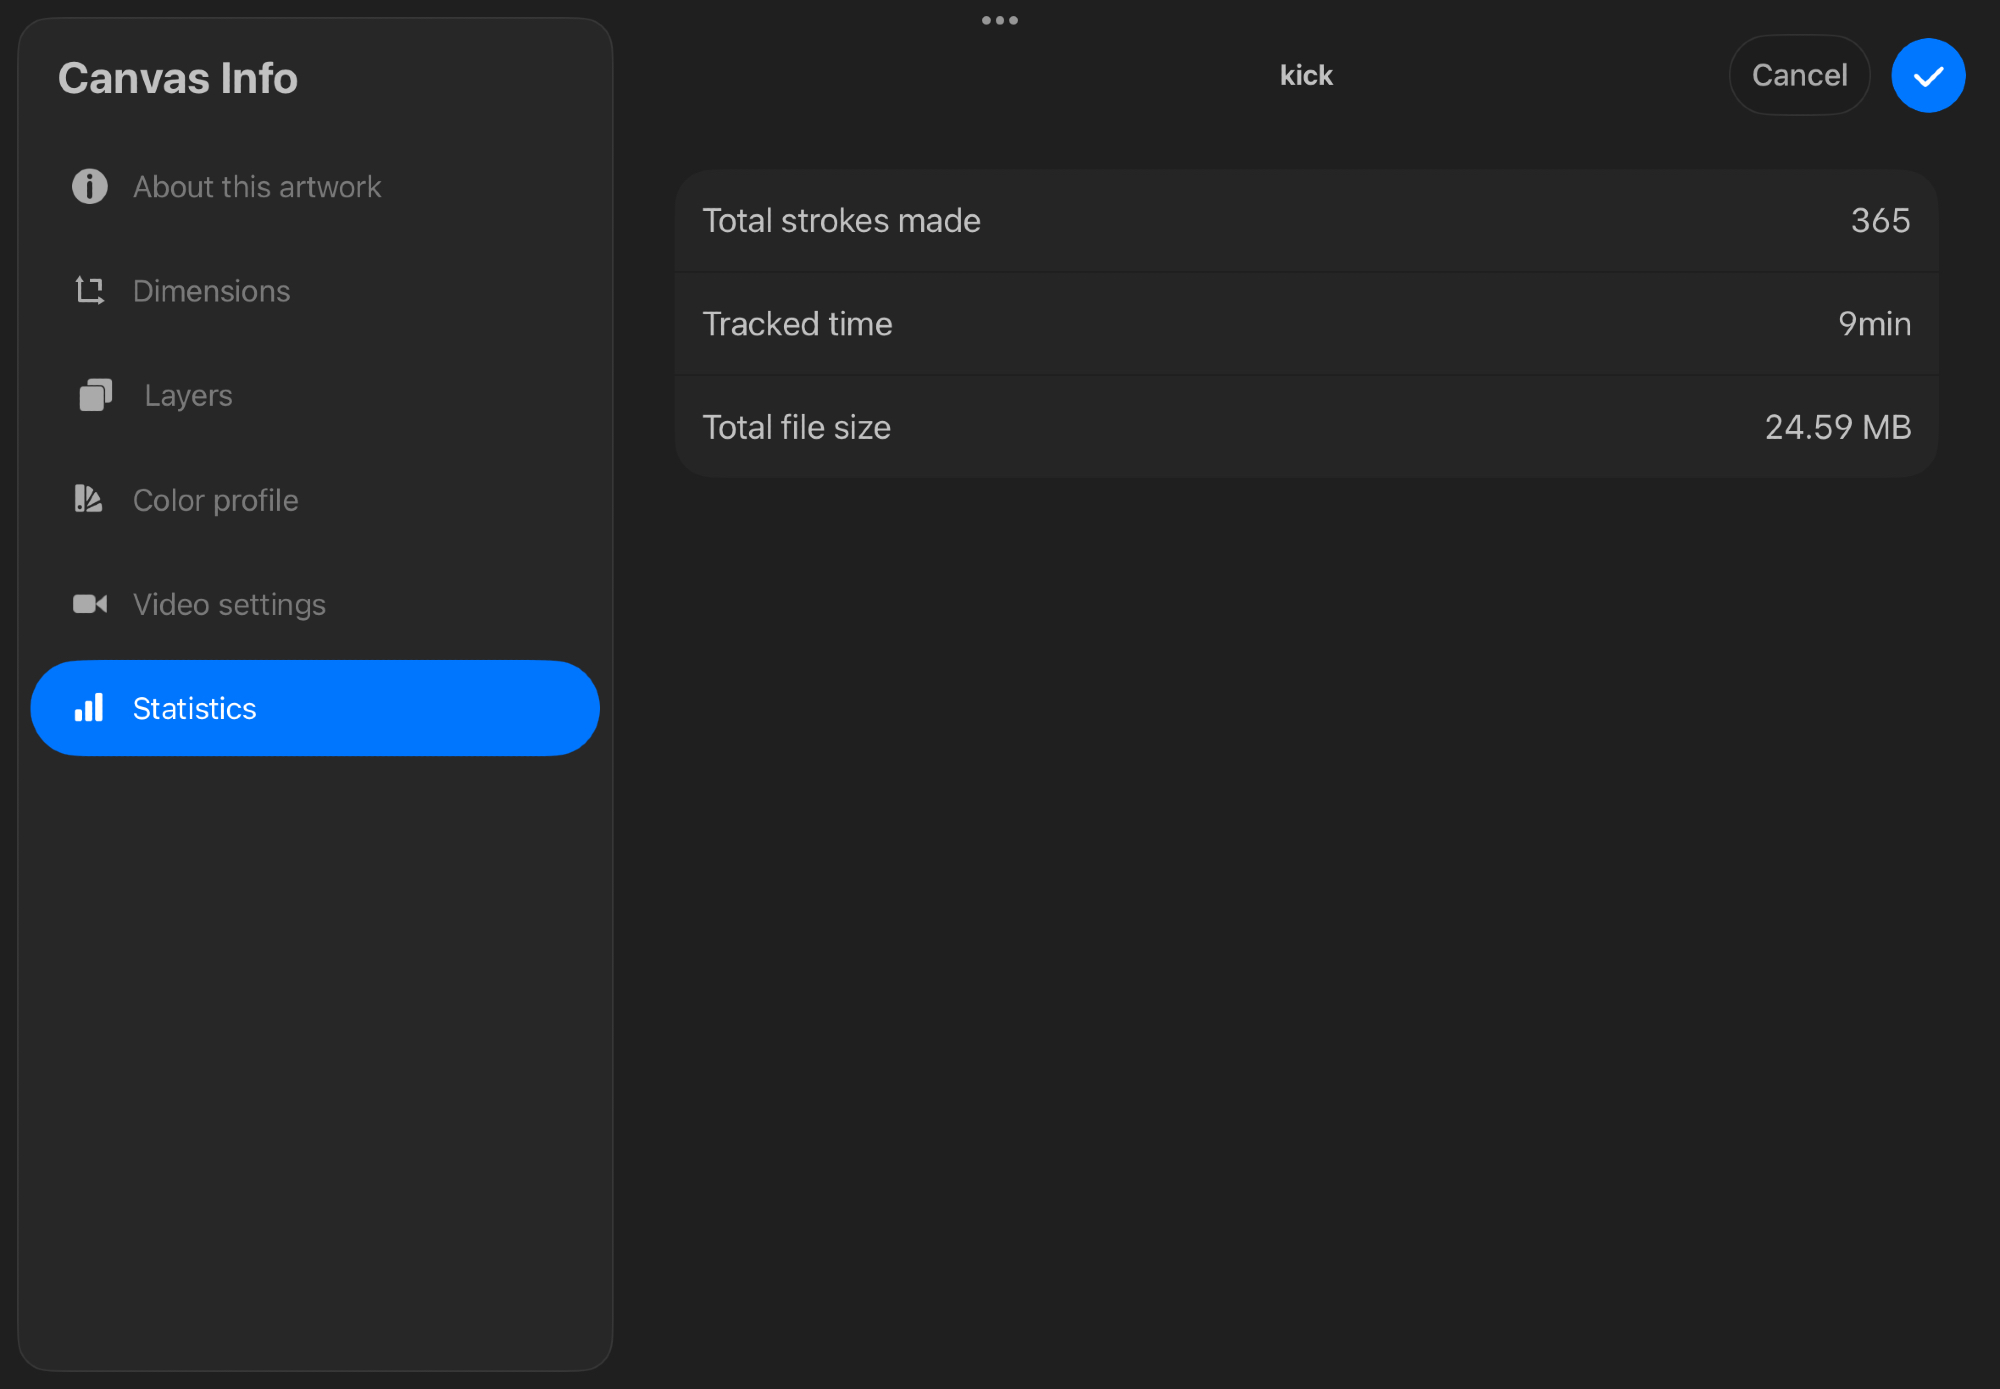Click the Canvas Info heading
Image resolution: width=2000 pixels, height=1389 pixels.
click(x=178, y=78)
